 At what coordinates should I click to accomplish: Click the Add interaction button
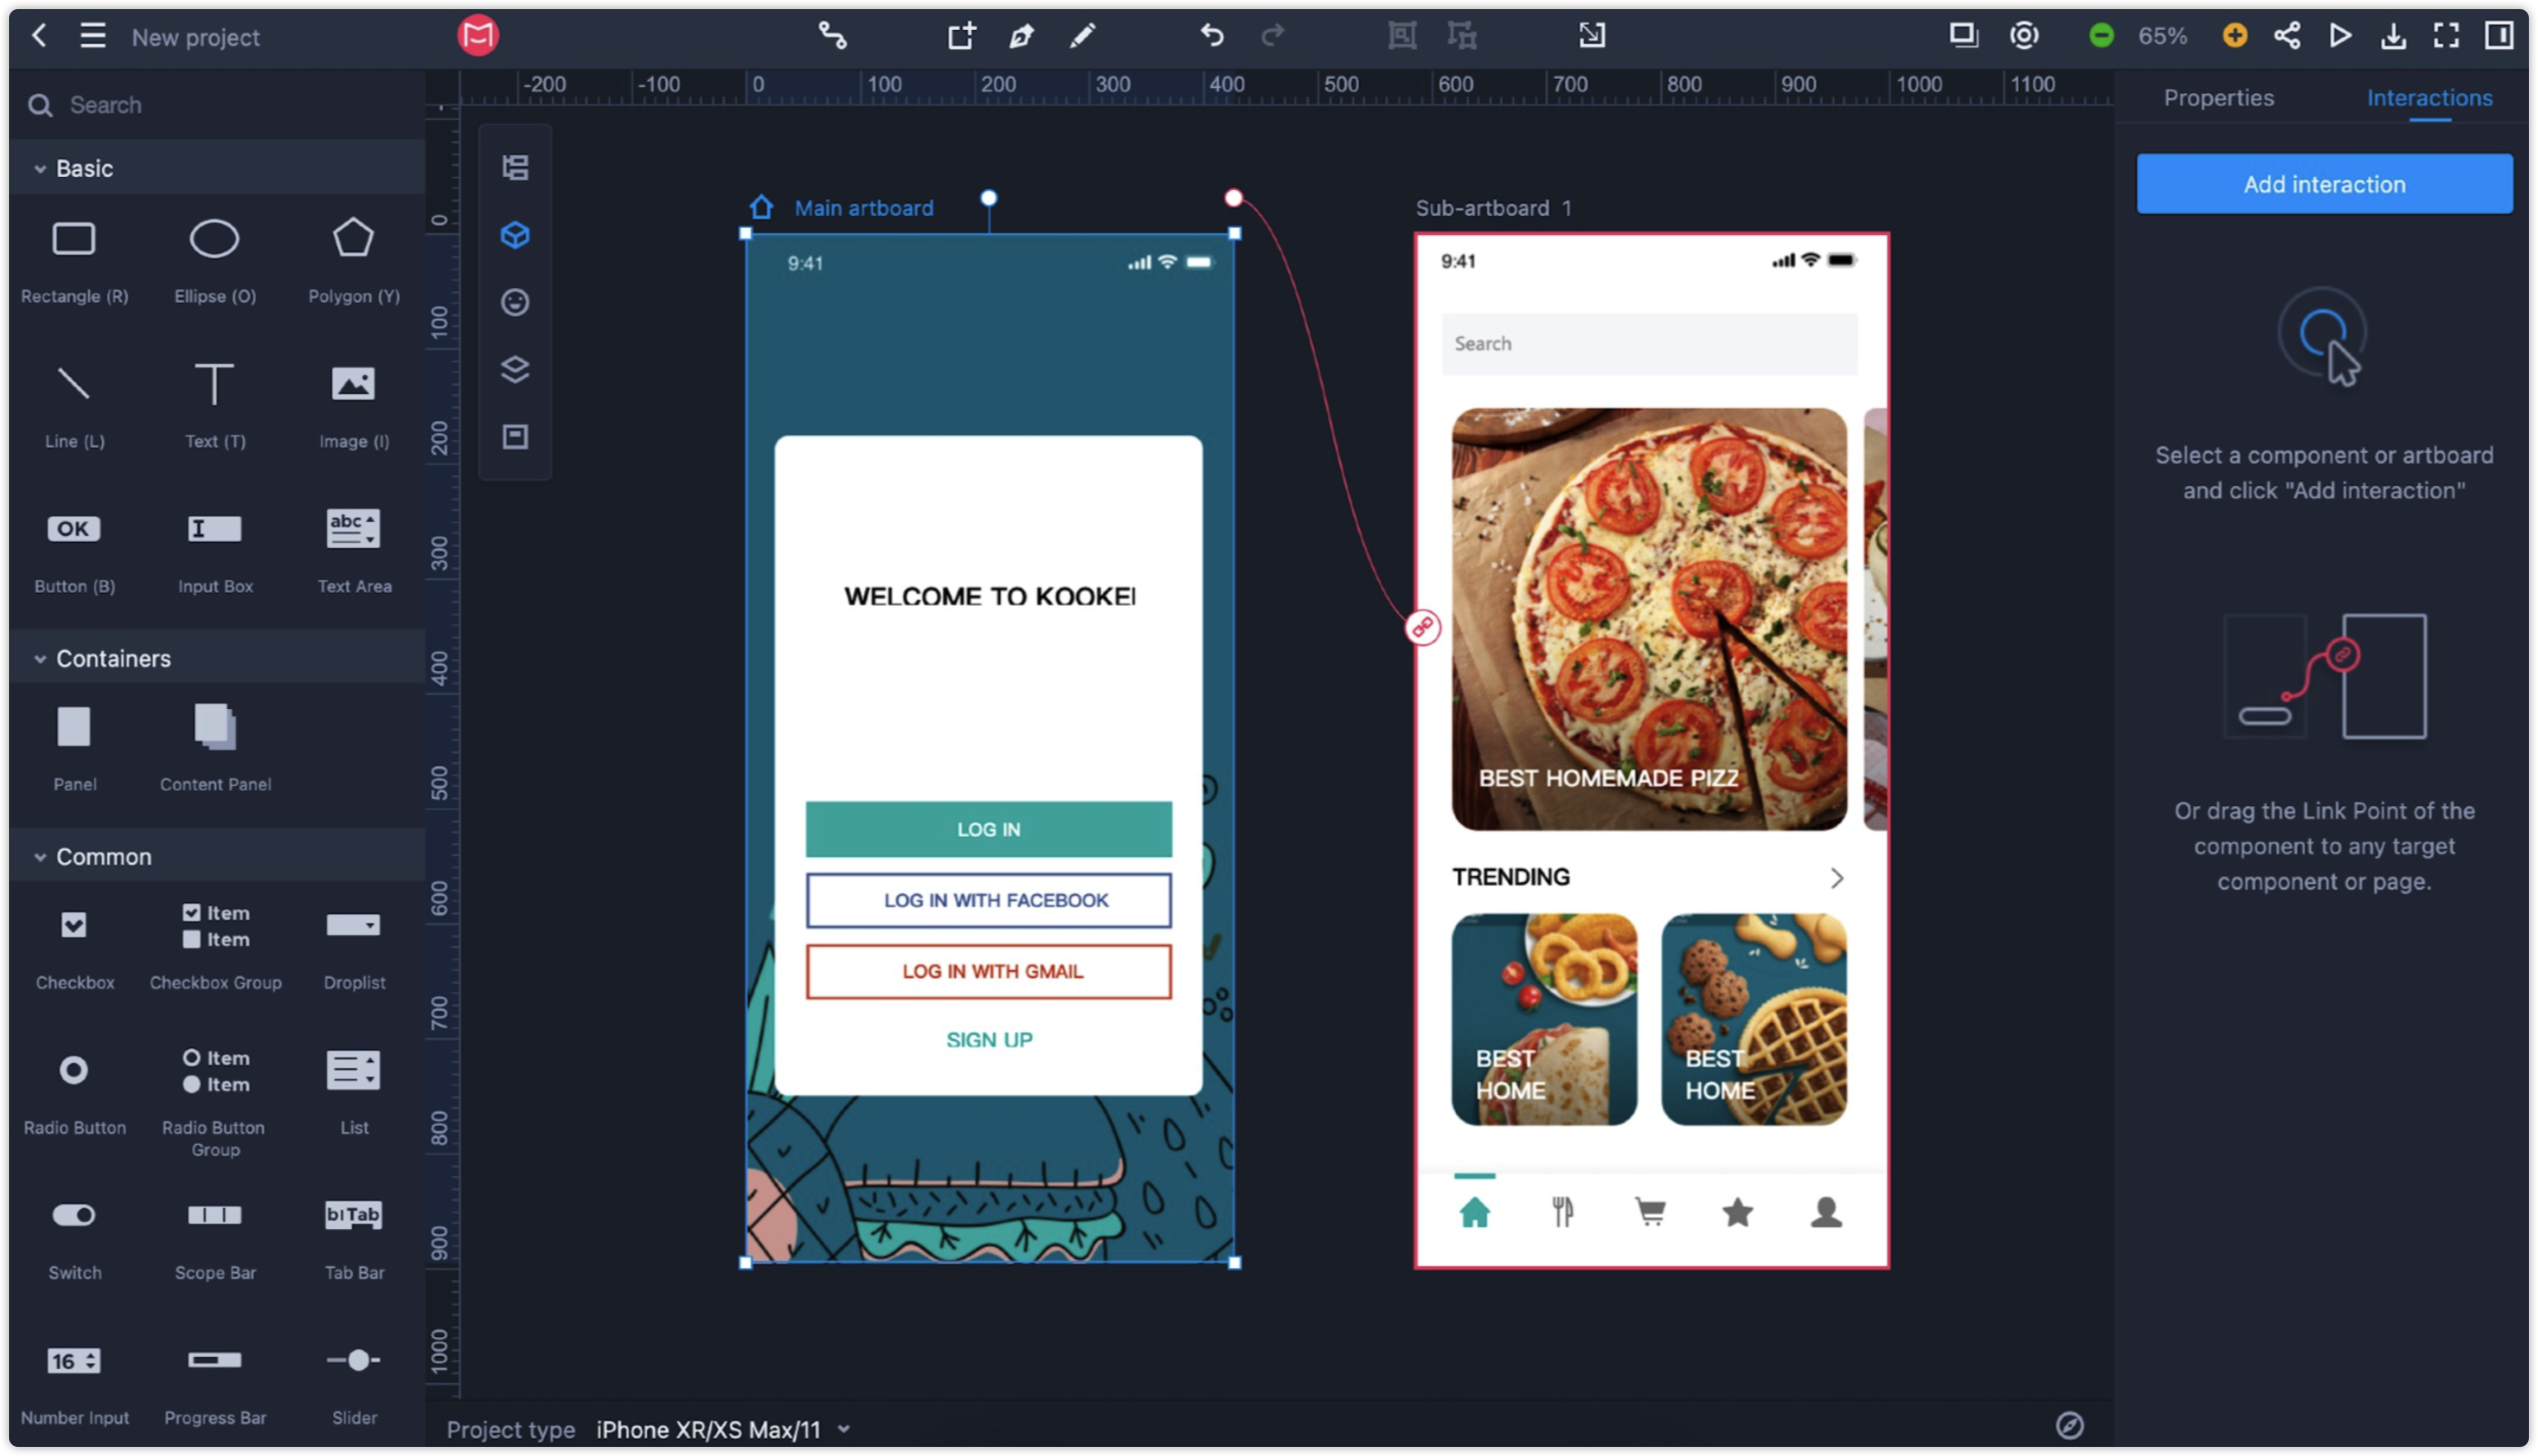point(2324,183)
